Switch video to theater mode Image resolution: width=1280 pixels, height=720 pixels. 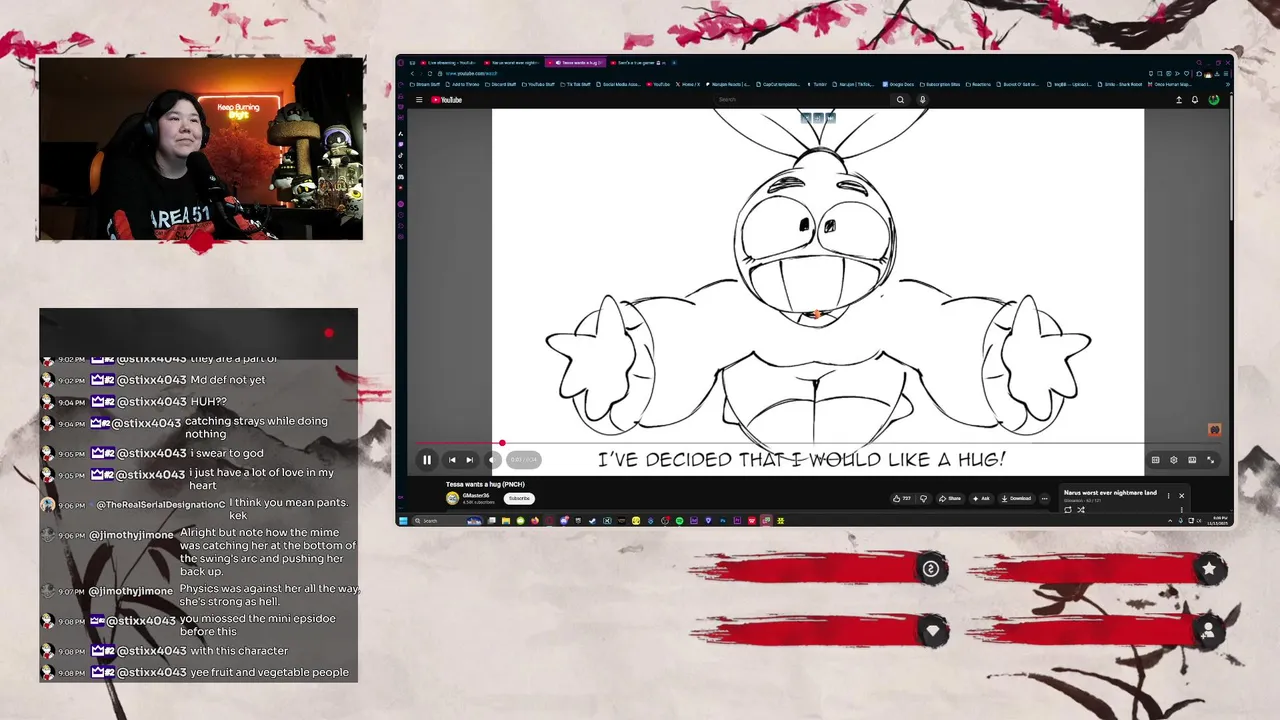click(x=1192, y=460)
